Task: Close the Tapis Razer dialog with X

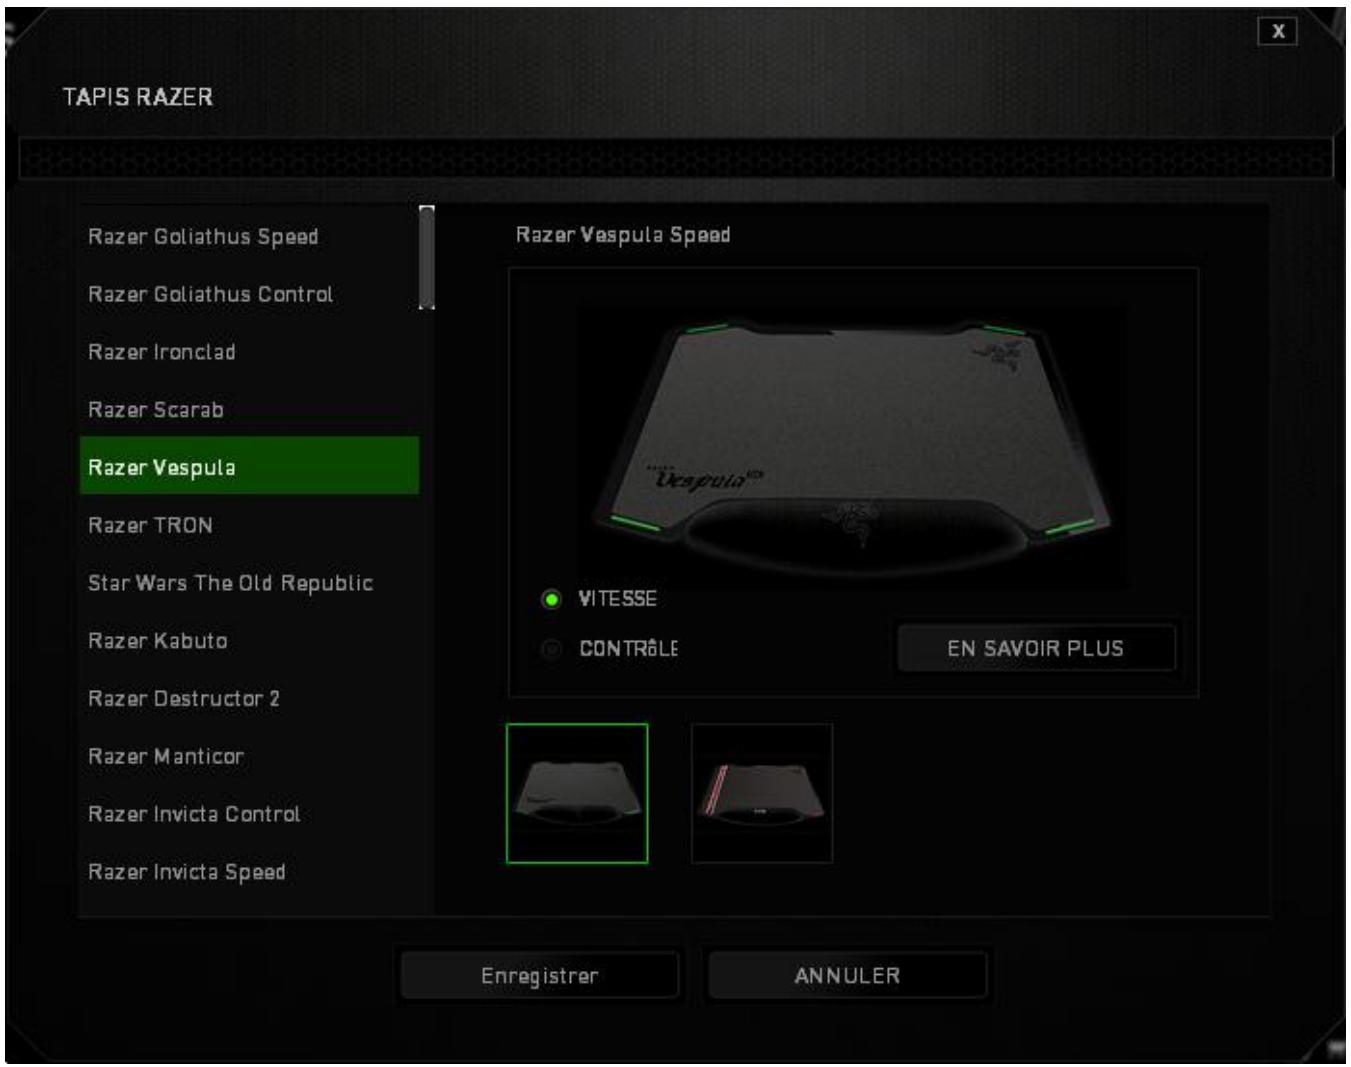Action: point(1278,31)
